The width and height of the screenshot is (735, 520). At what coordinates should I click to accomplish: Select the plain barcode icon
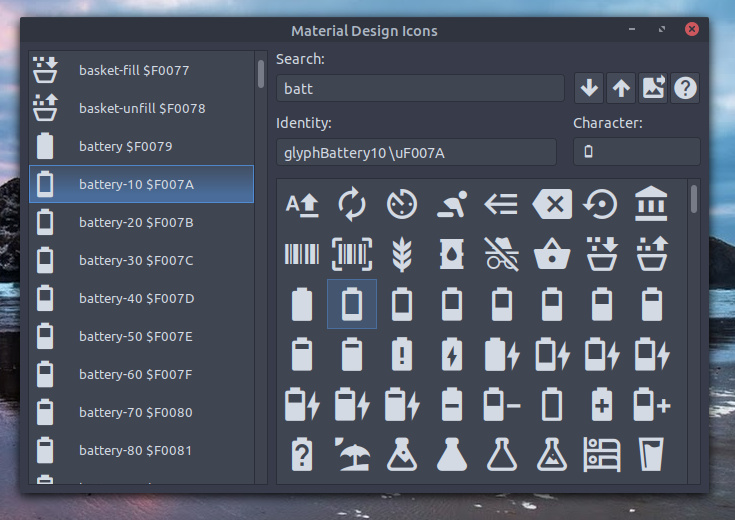(302, 254)
